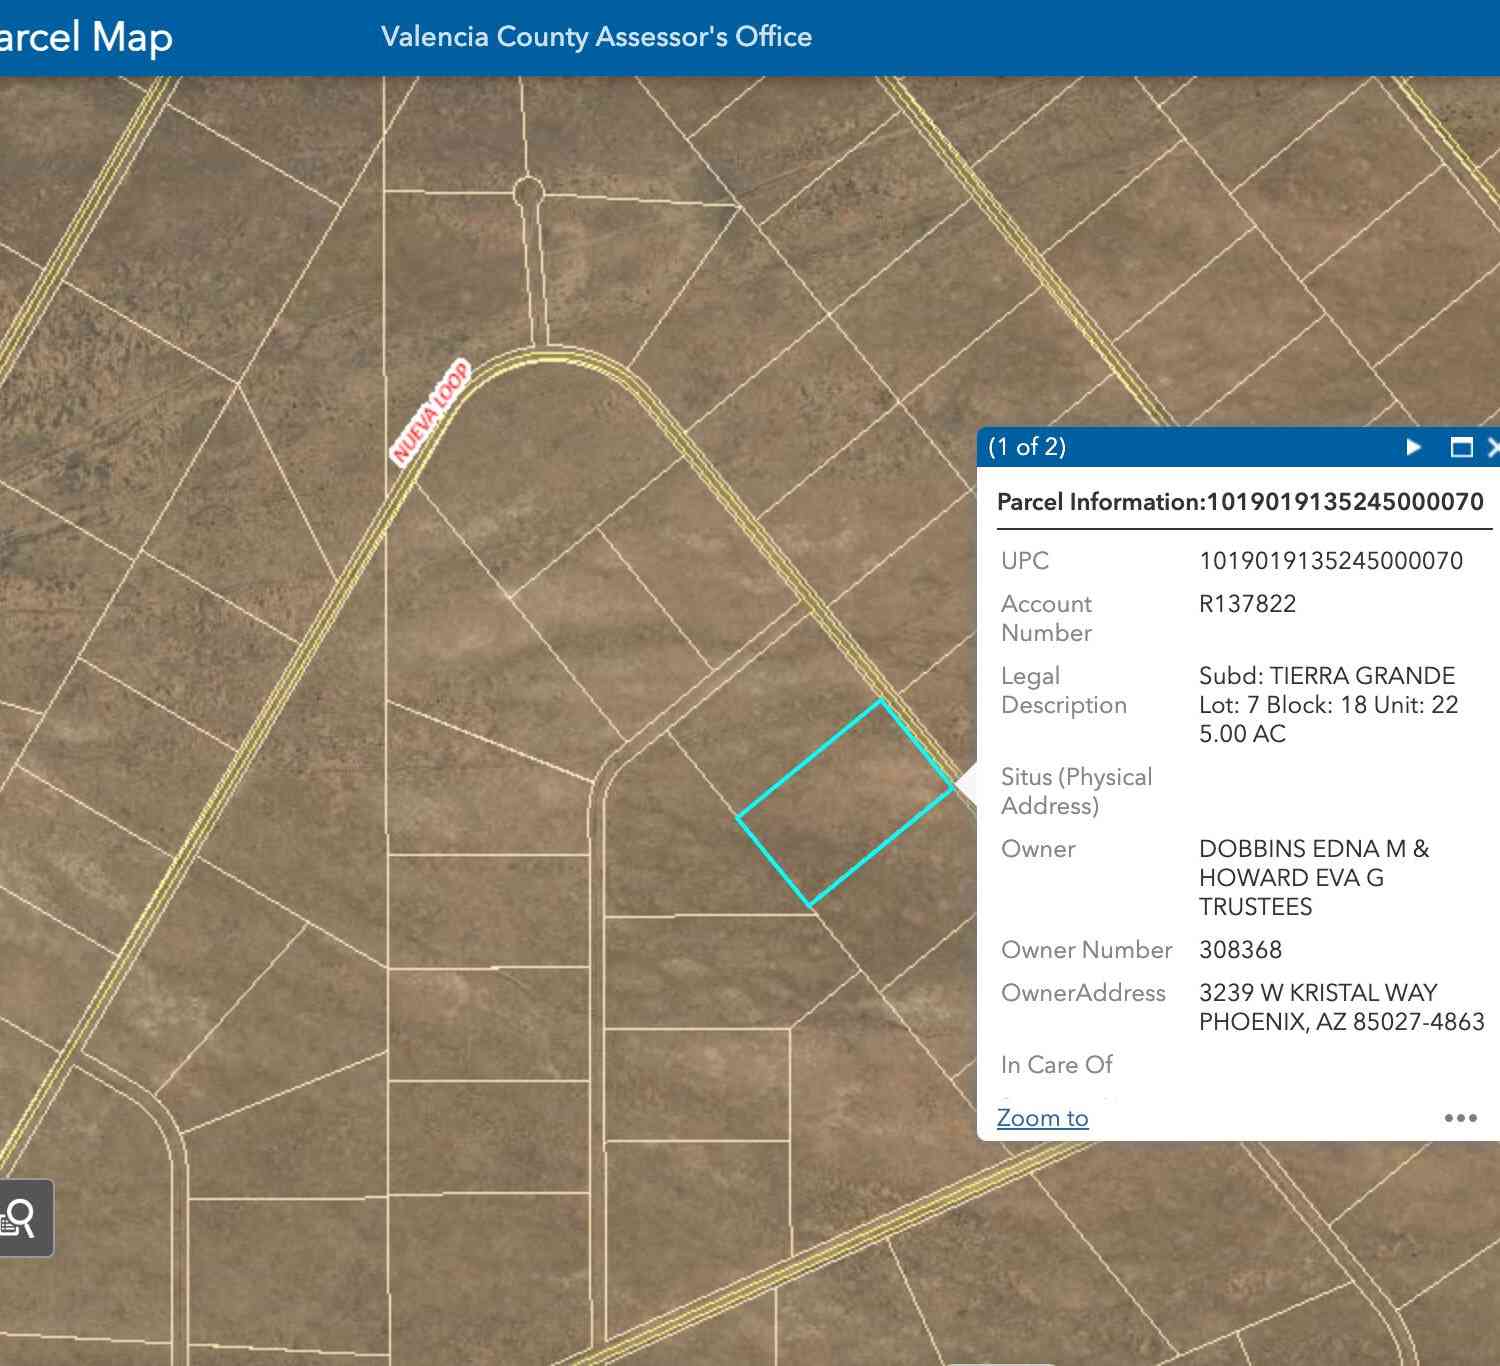Click the Zoom to link

tap(1042, 1118)
